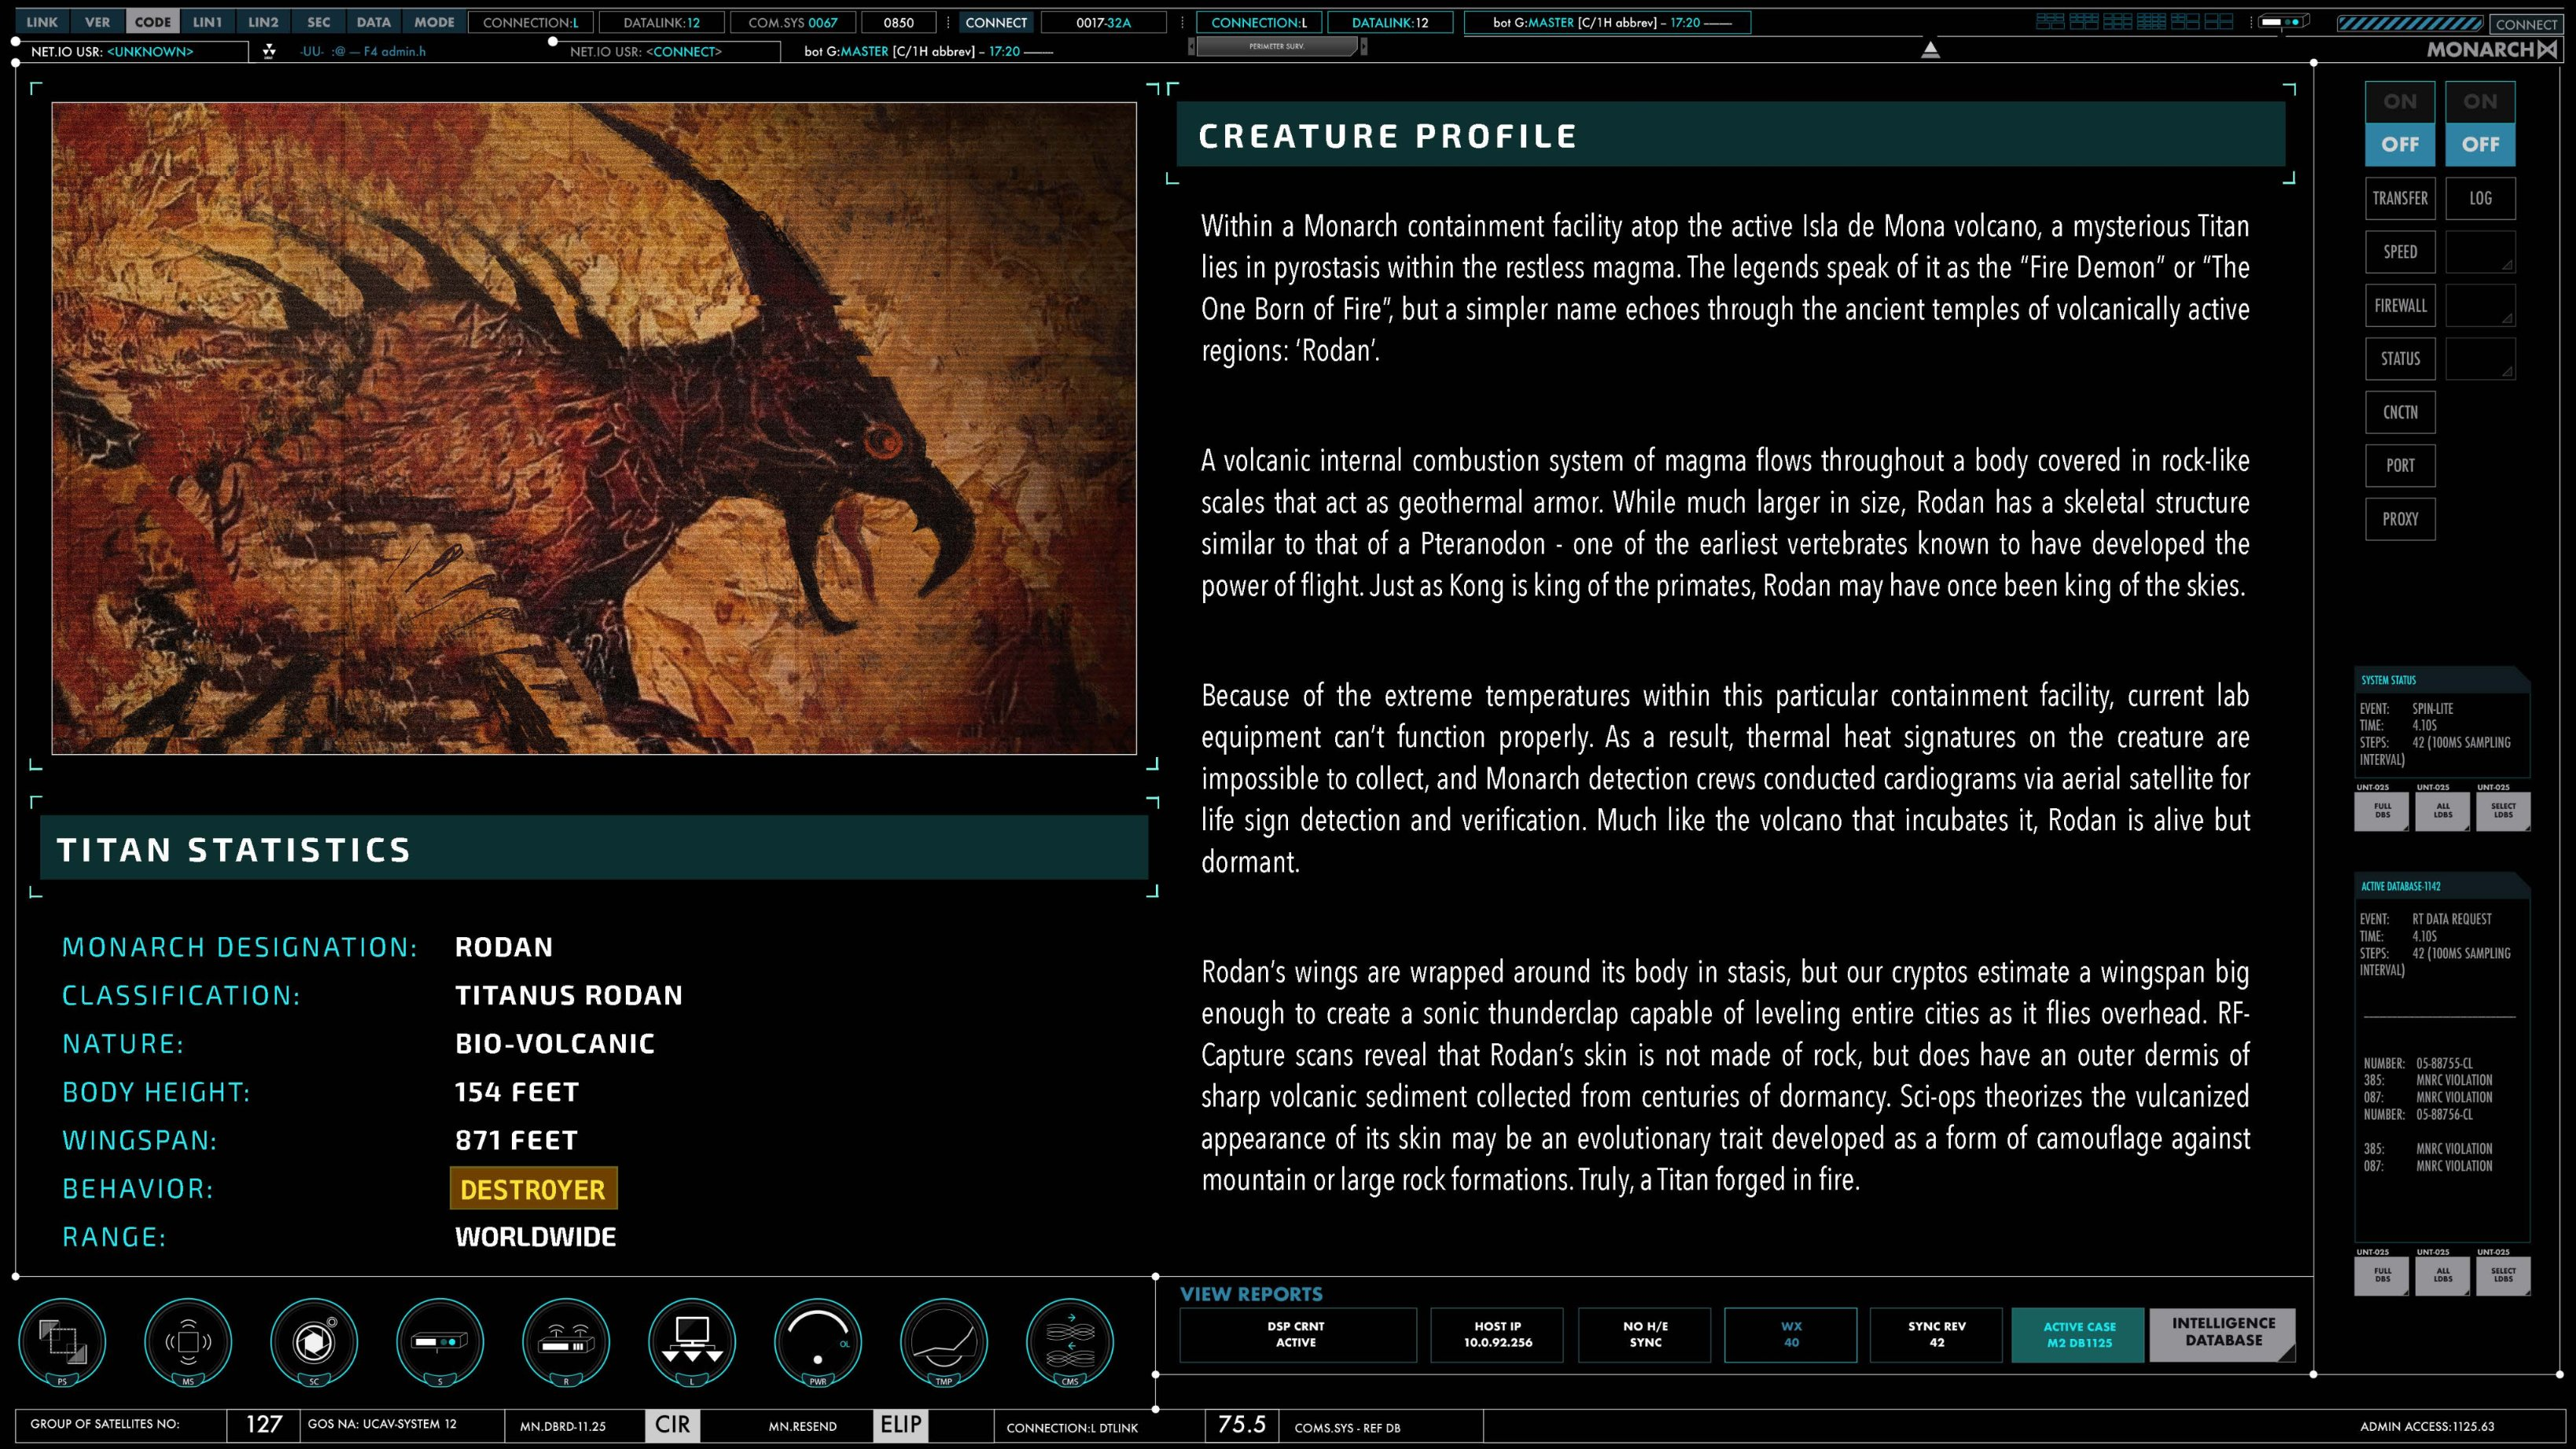Open the LIN2 tab
2576x1449 pixels.
(264, 22)
